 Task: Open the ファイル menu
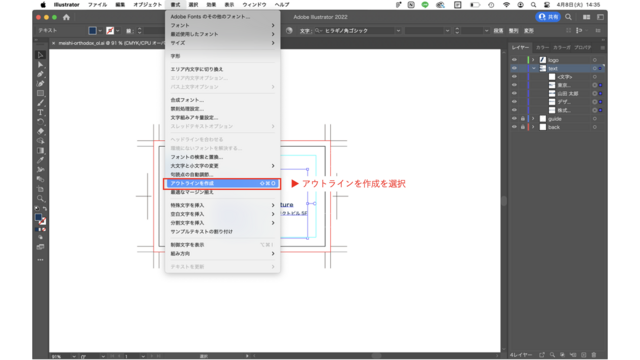click(98, 5)
